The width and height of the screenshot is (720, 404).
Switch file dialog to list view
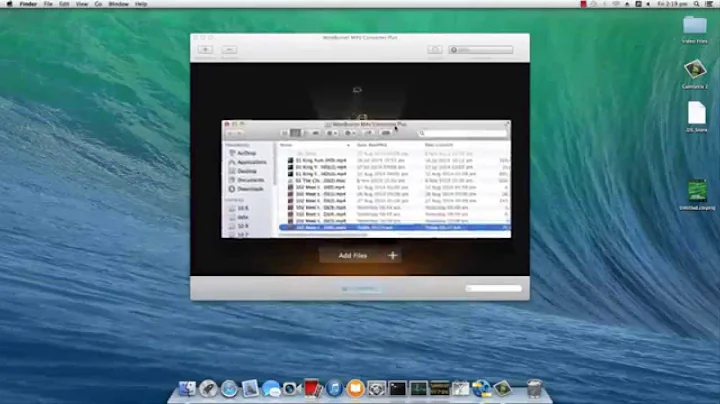click(x=295, y=133)
